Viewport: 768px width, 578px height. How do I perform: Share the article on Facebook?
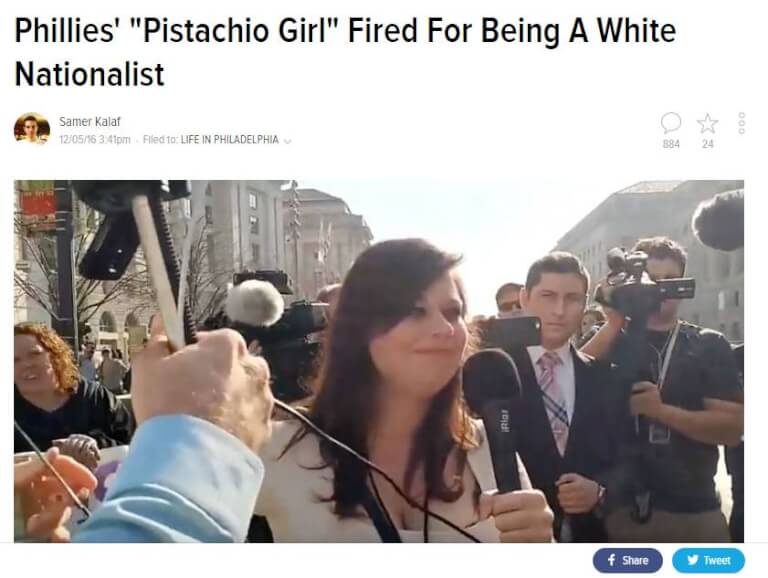pos(627,560)
